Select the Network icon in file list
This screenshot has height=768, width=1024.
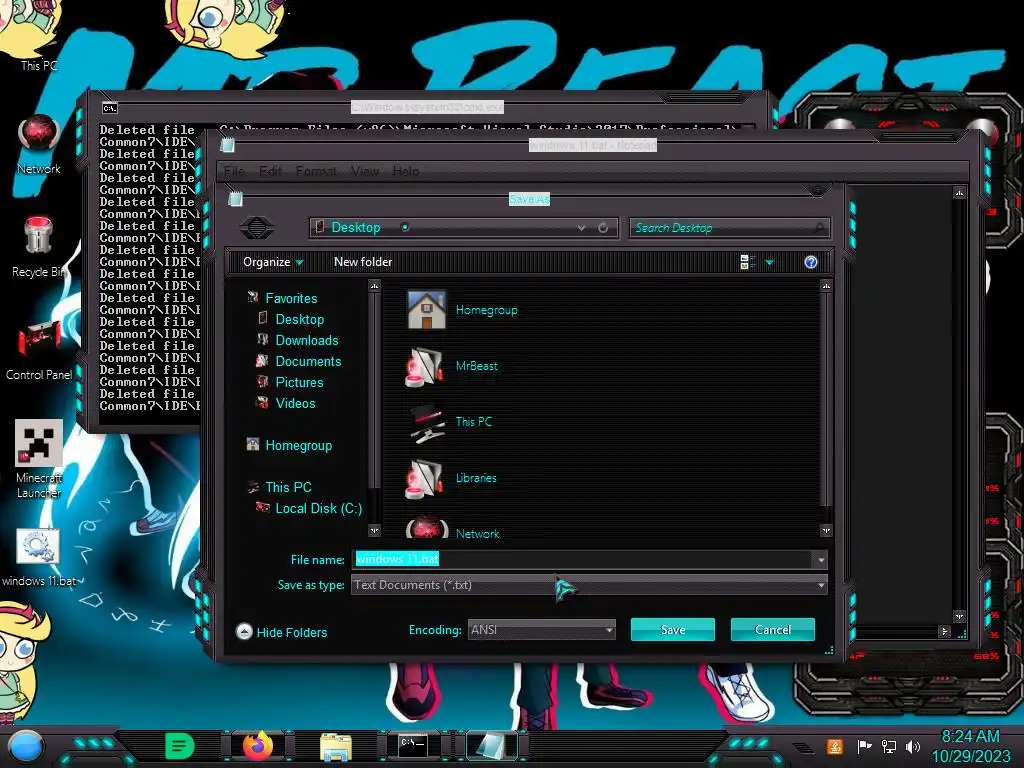[426, 528]
